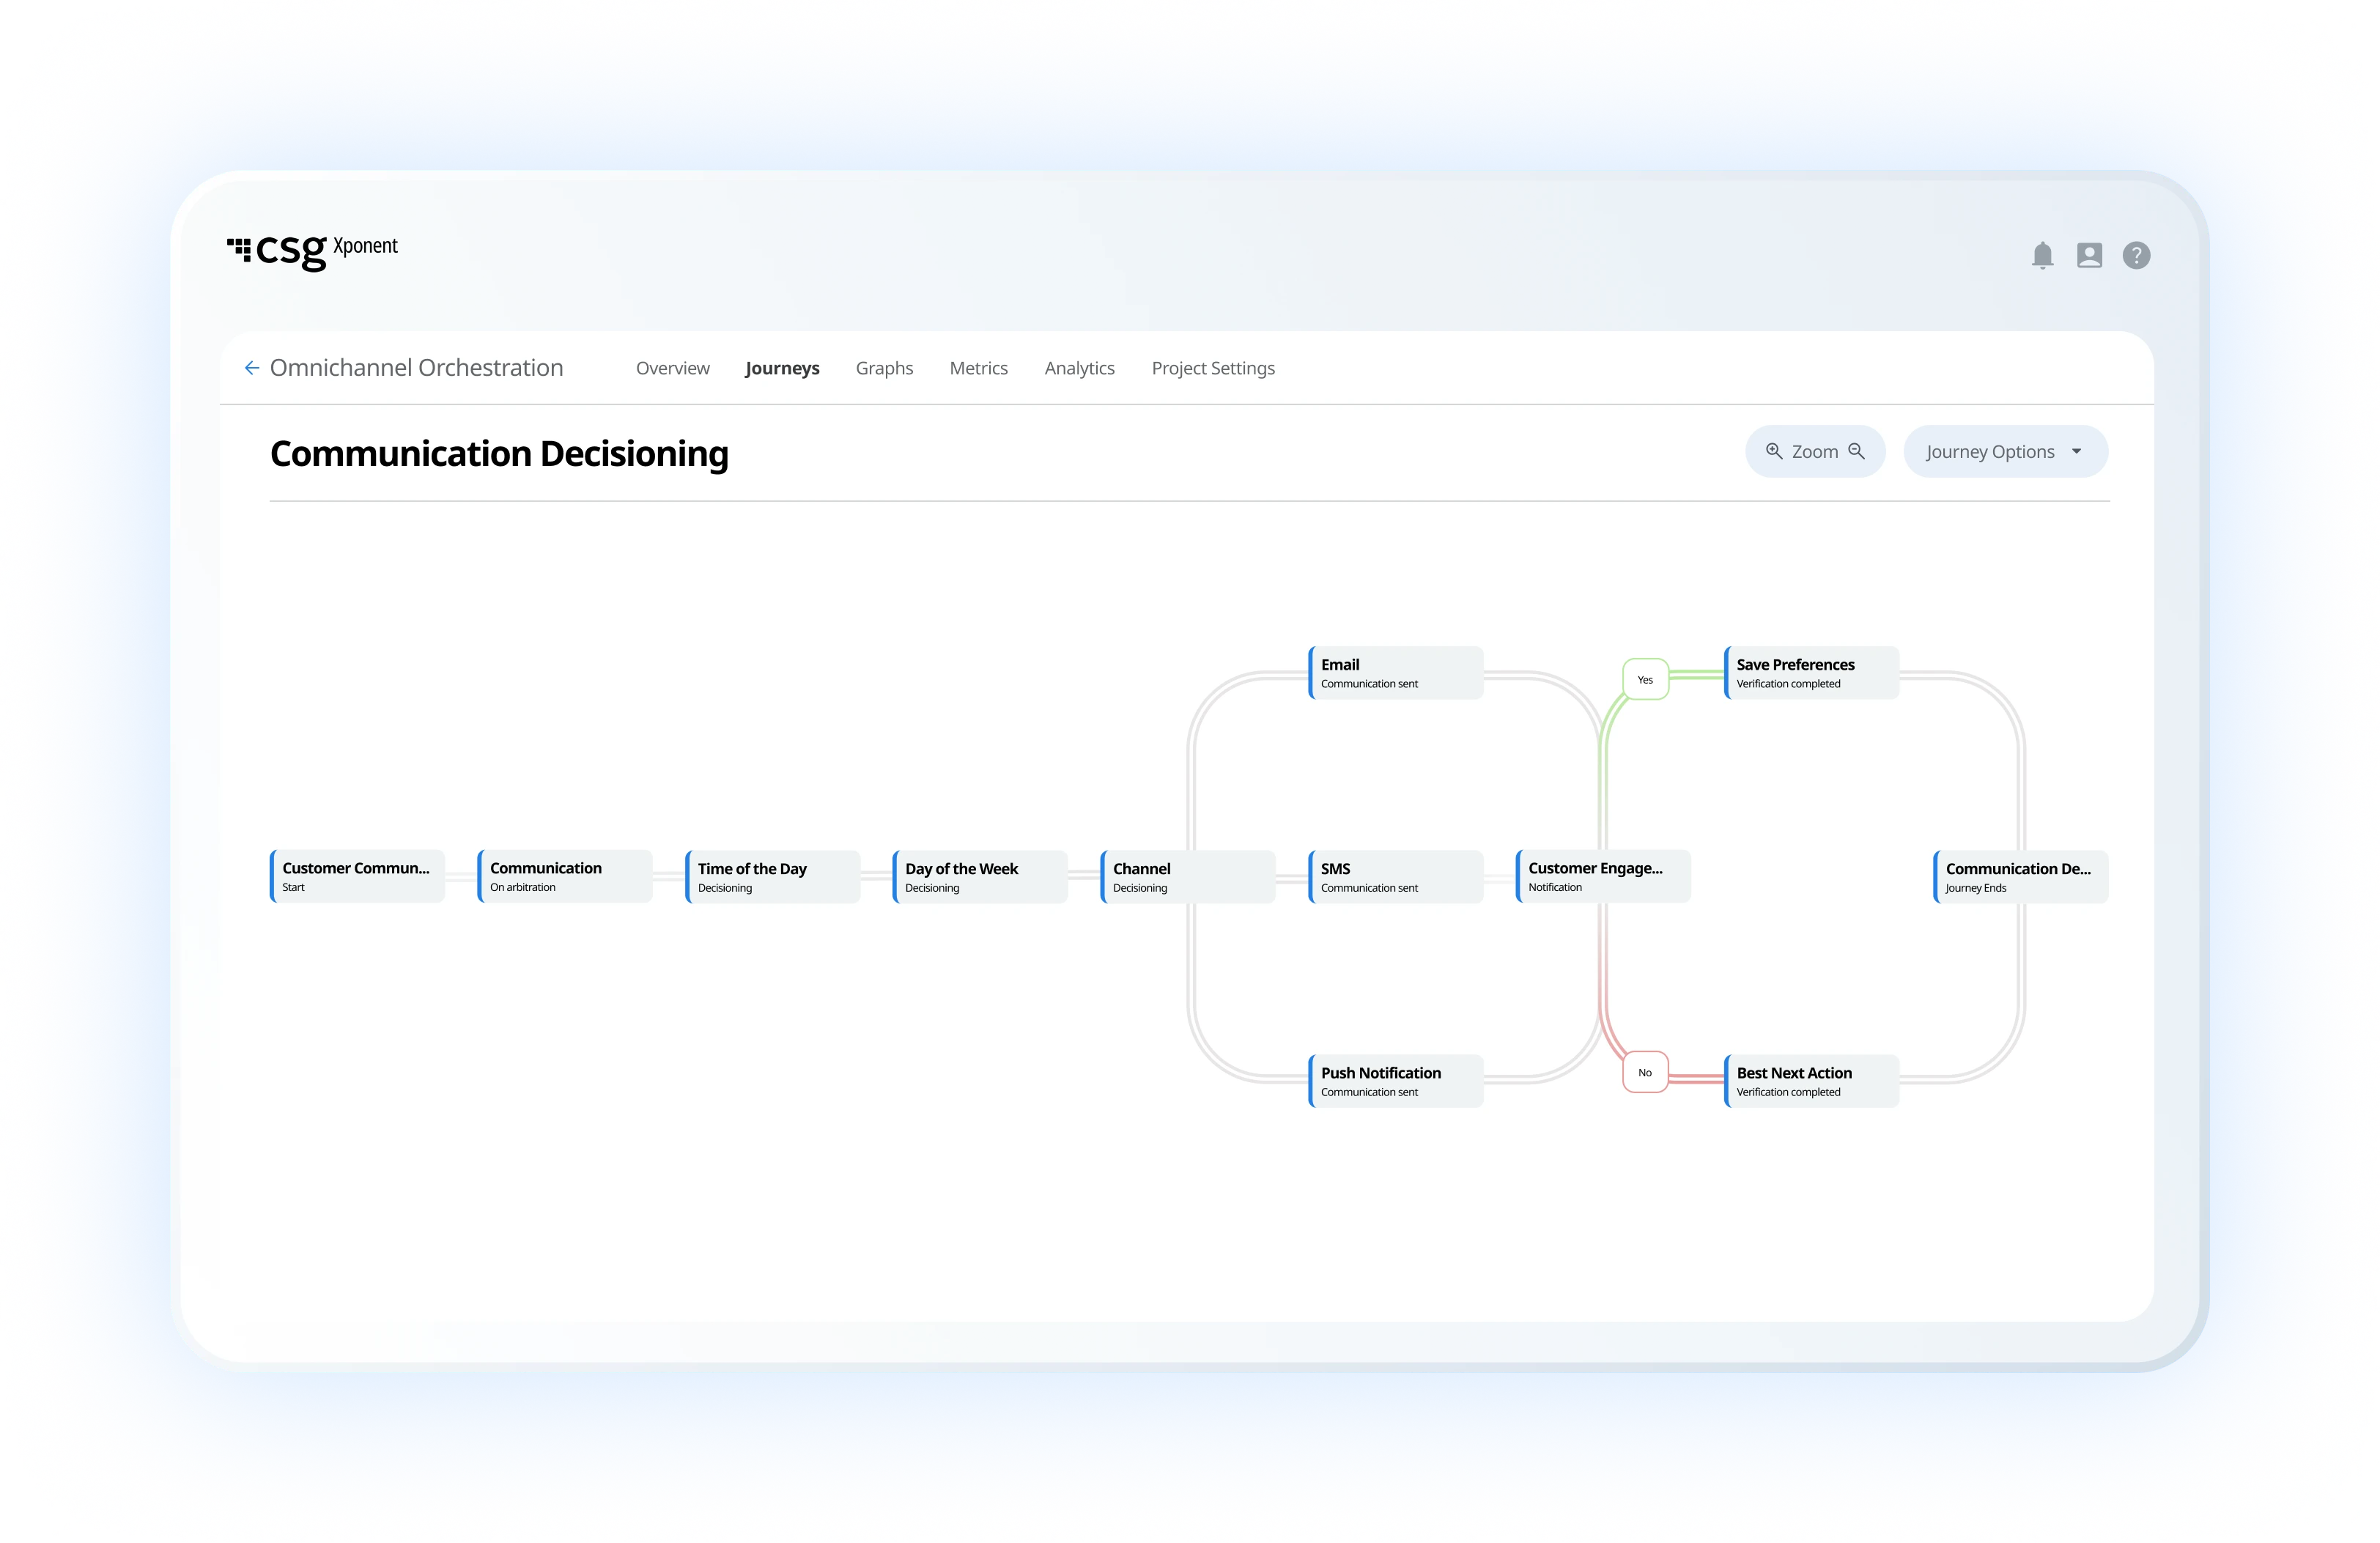Click the Zoom label text

pos(1814,452)
